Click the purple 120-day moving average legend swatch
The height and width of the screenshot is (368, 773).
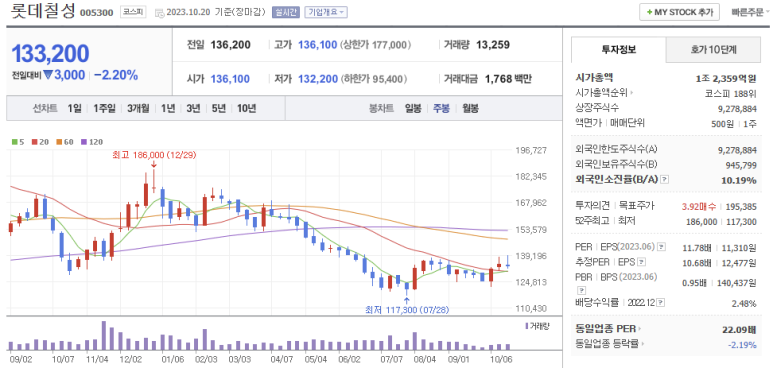point(84,142)
